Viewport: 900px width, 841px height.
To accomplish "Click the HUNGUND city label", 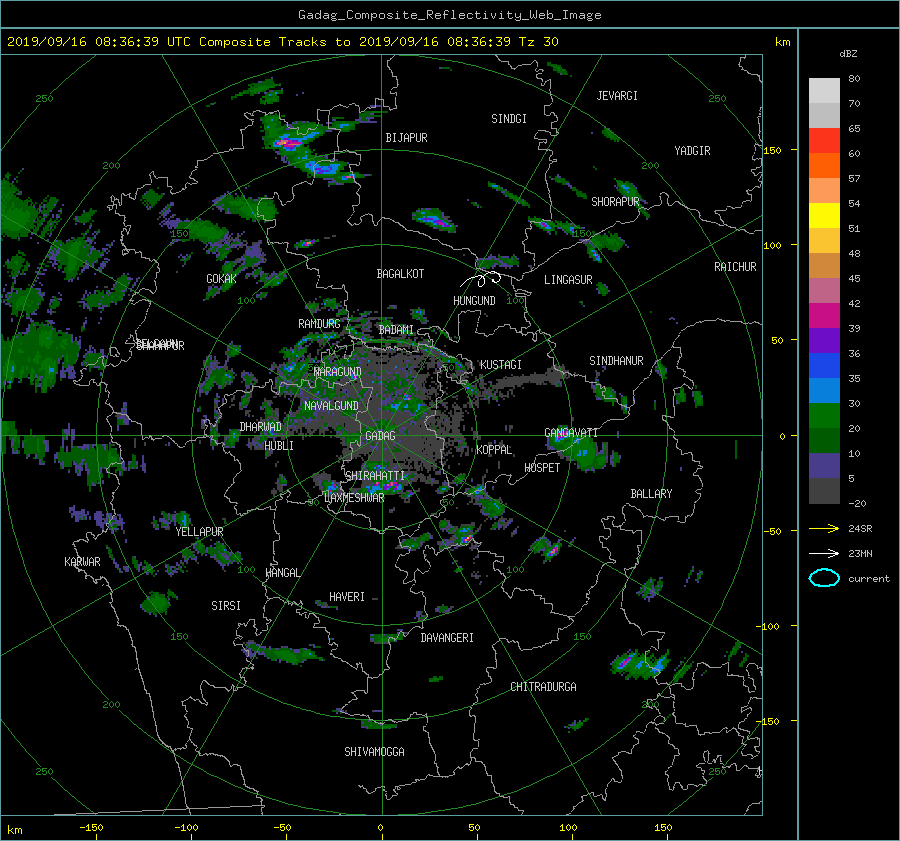I will pyautogui.click(x=474, y=301).
